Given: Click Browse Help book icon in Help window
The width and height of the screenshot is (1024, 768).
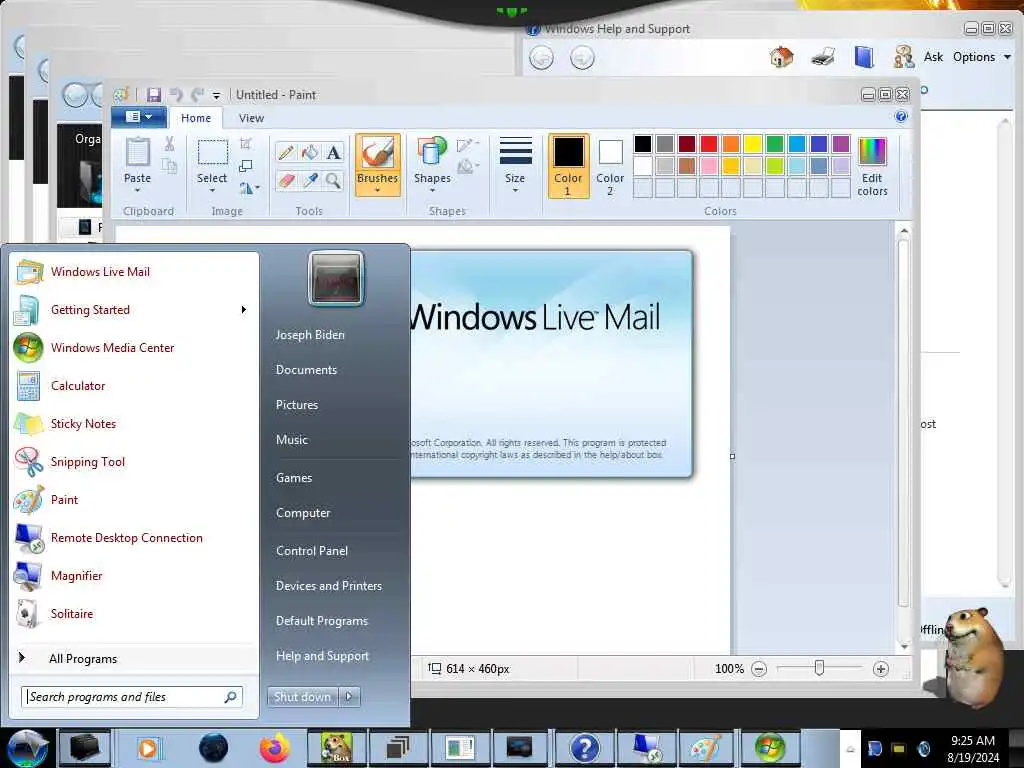Looking at the screenshot, I should [x=864, y=57].
